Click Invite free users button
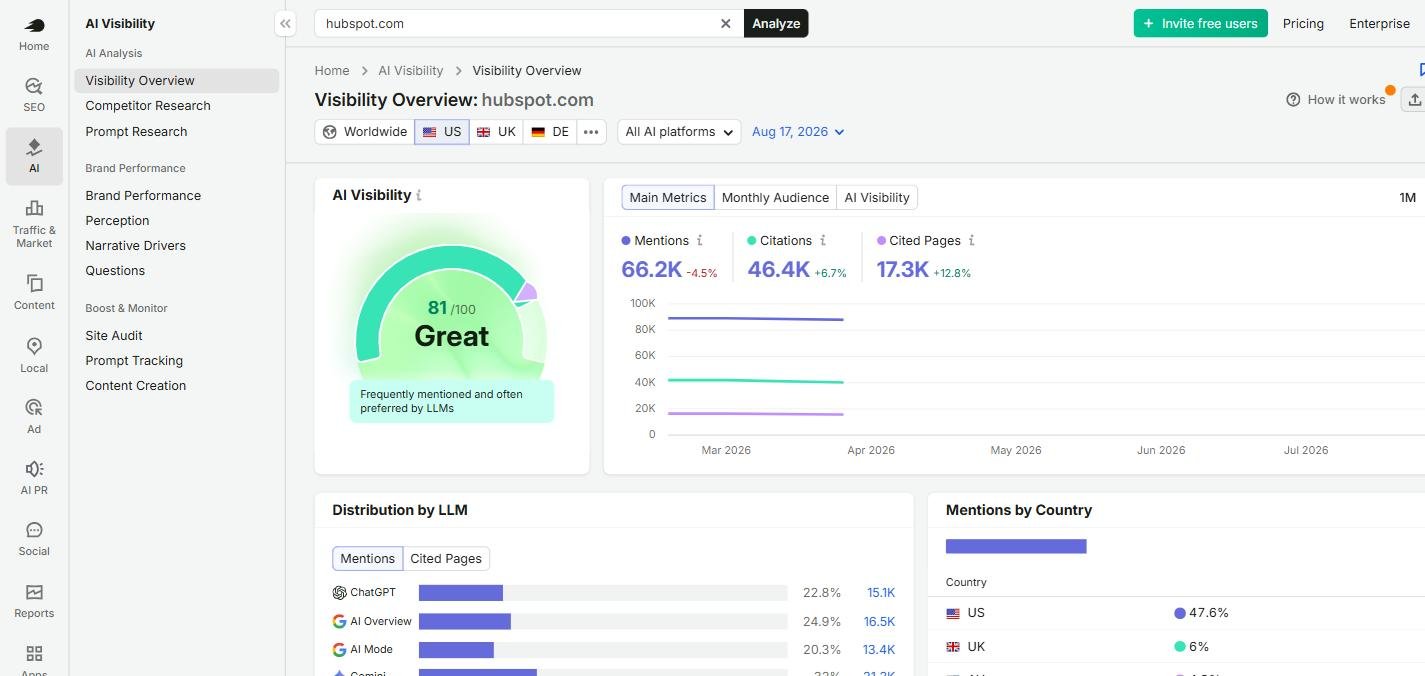The height and width of the screenshot is (676, 1425). (x=1200, y=23)
